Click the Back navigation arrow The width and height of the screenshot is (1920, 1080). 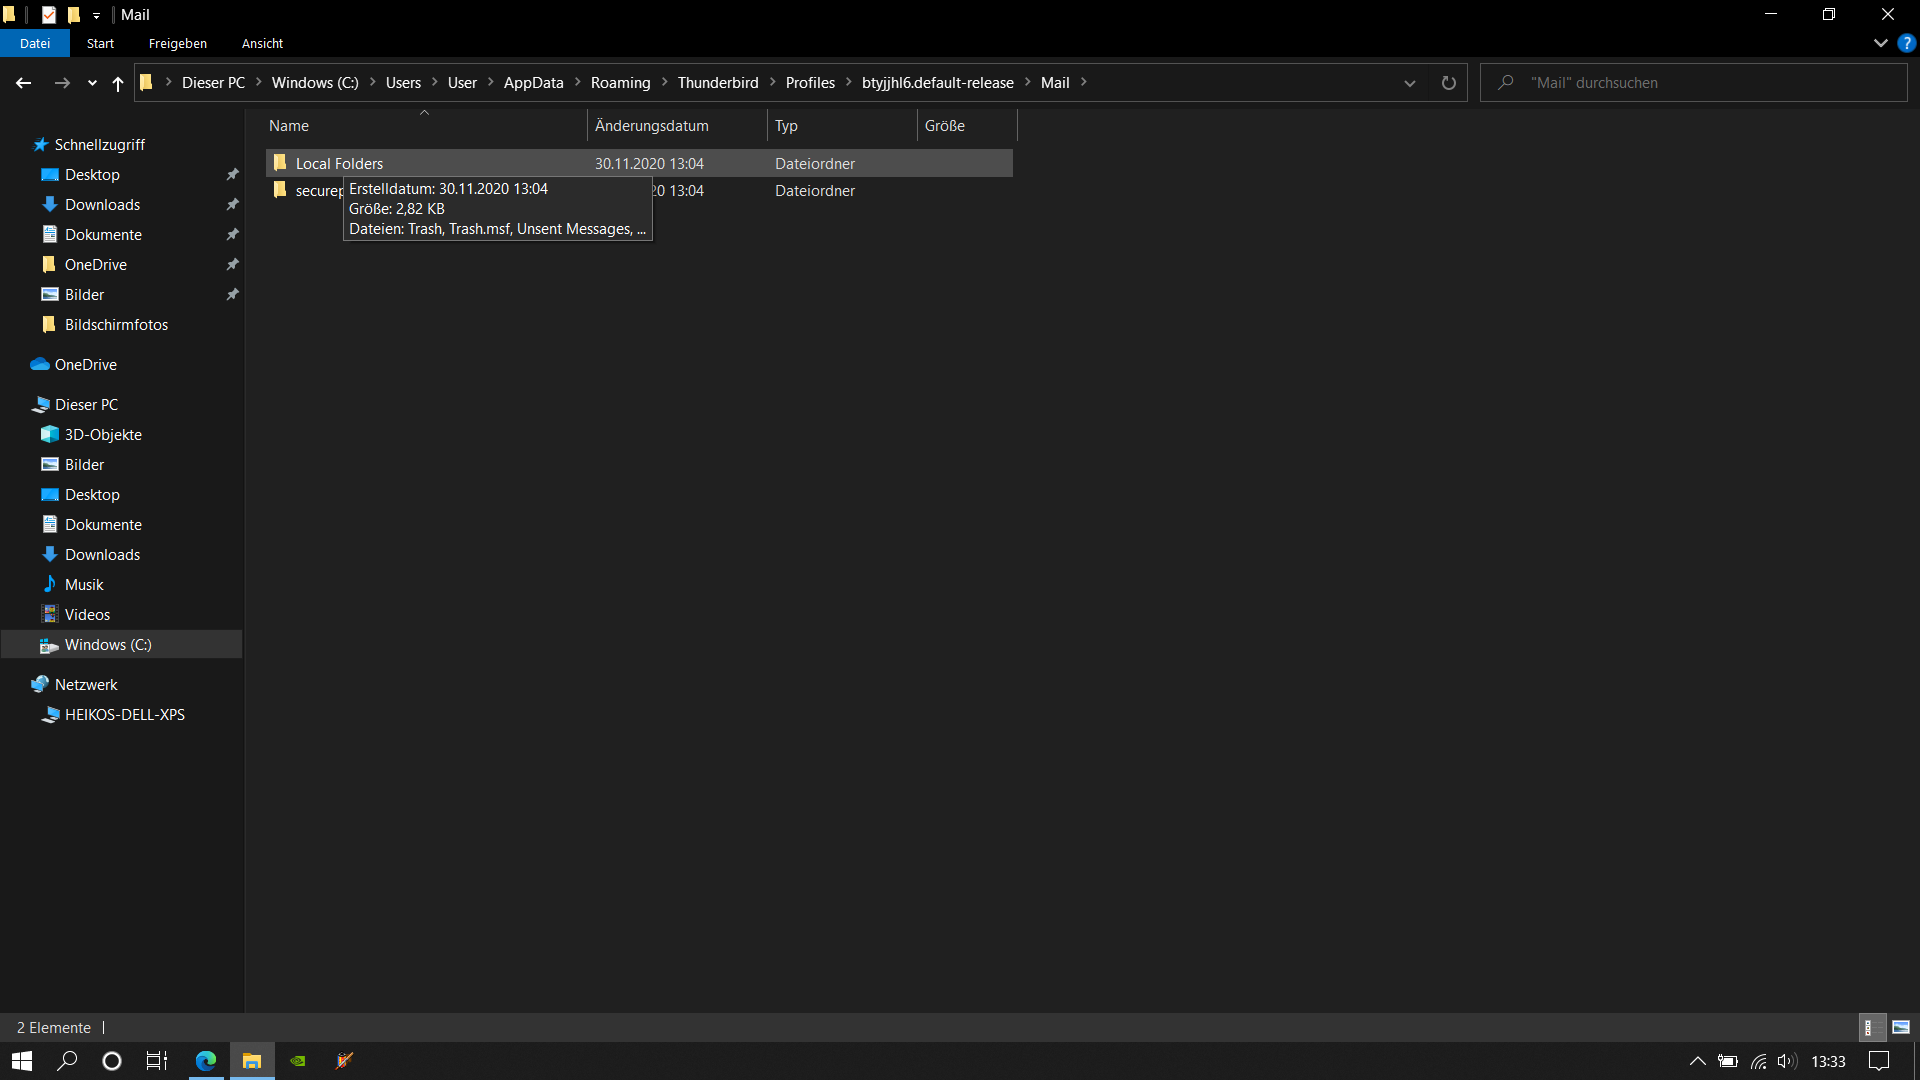point(23,83)
